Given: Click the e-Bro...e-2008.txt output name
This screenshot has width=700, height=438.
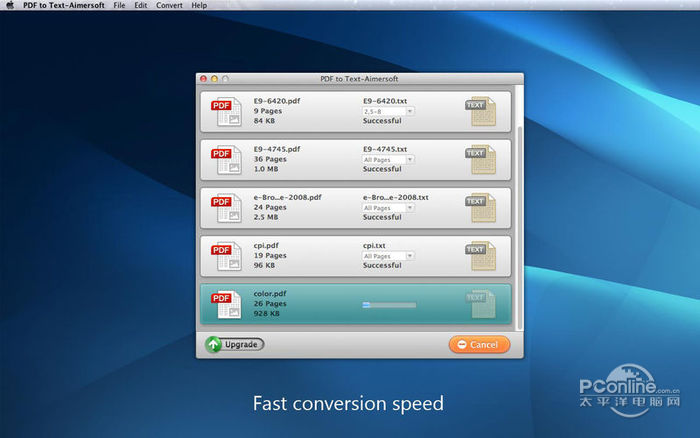Looking at the screenshot, I should (396, 197).
